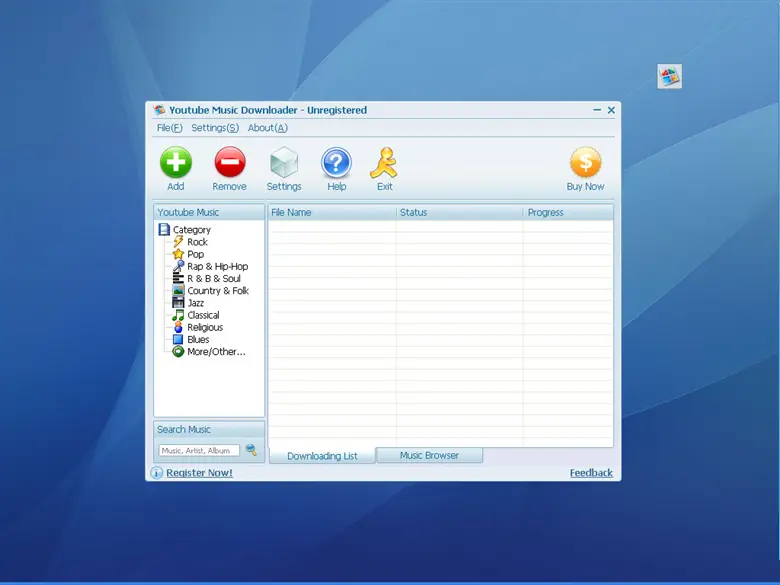Select the More/Other... category

(215, 352)
